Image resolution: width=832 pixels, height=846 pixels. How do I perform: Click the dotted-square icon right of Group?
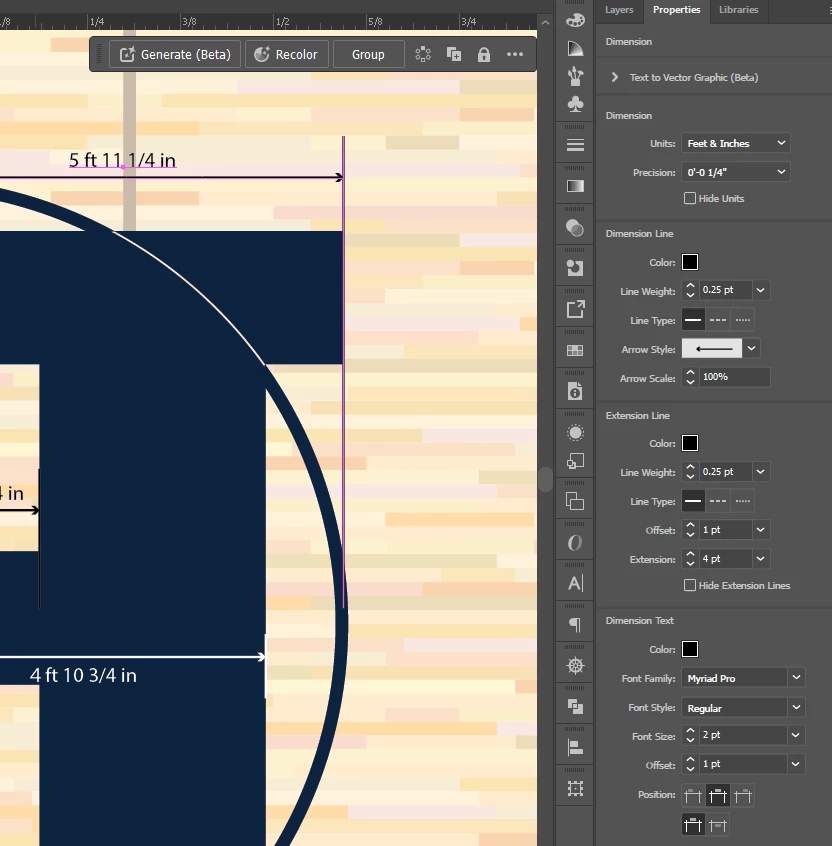pyautogui.click(x=423, y=54)
